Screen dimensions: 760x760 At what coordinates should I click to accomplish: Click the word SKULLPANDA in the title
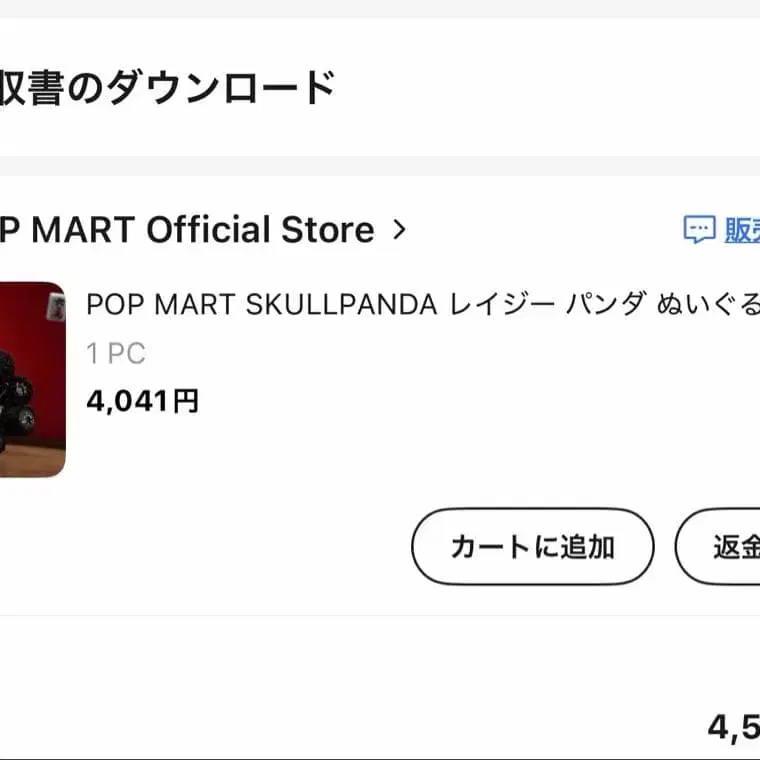pyautogui.click(x=342, y=304)
